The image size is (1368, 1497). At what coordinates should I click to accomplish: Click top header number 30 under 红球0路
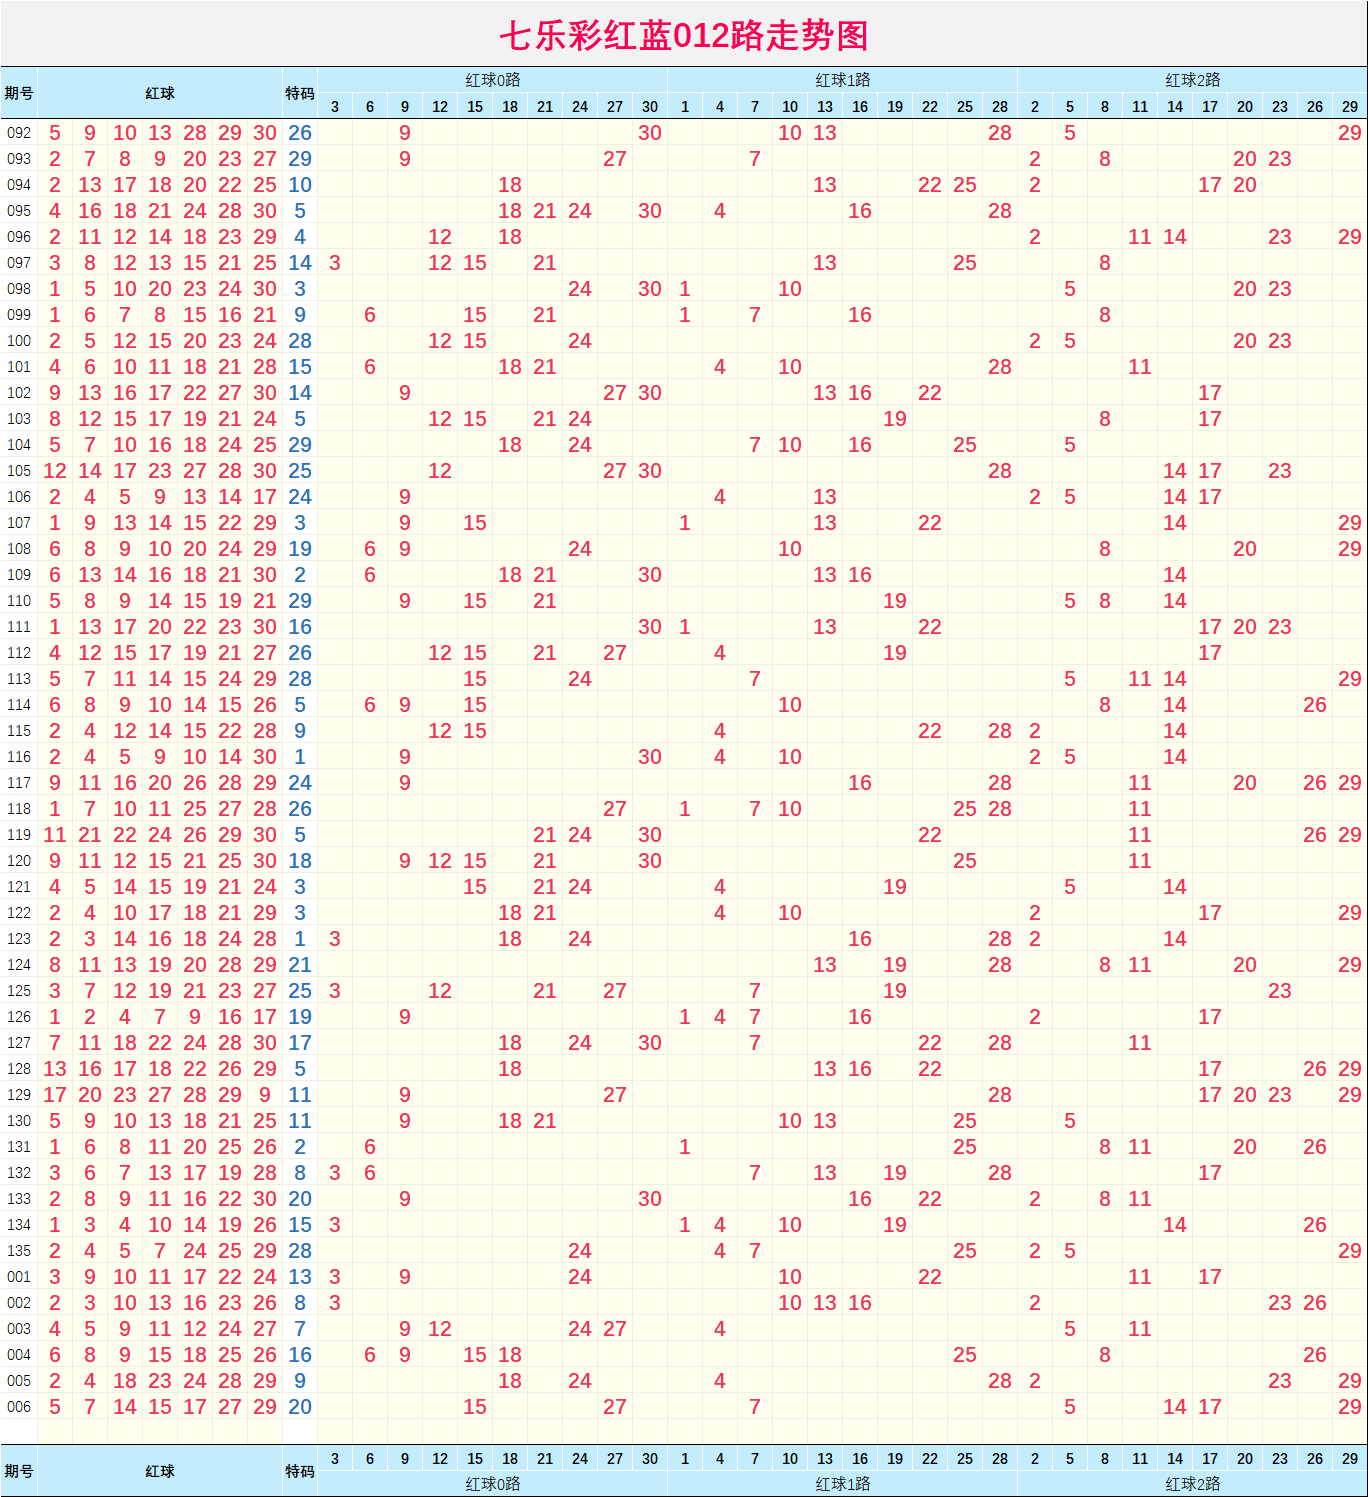[x=650, y=107]
